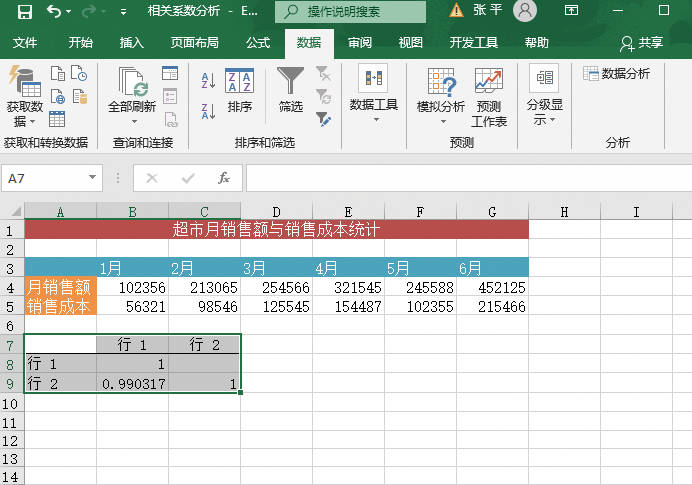Click the red title cell 超市月销售额与销售成本统计
The width and height of the screenshot is (692, 485).
[x=276, y=229]
